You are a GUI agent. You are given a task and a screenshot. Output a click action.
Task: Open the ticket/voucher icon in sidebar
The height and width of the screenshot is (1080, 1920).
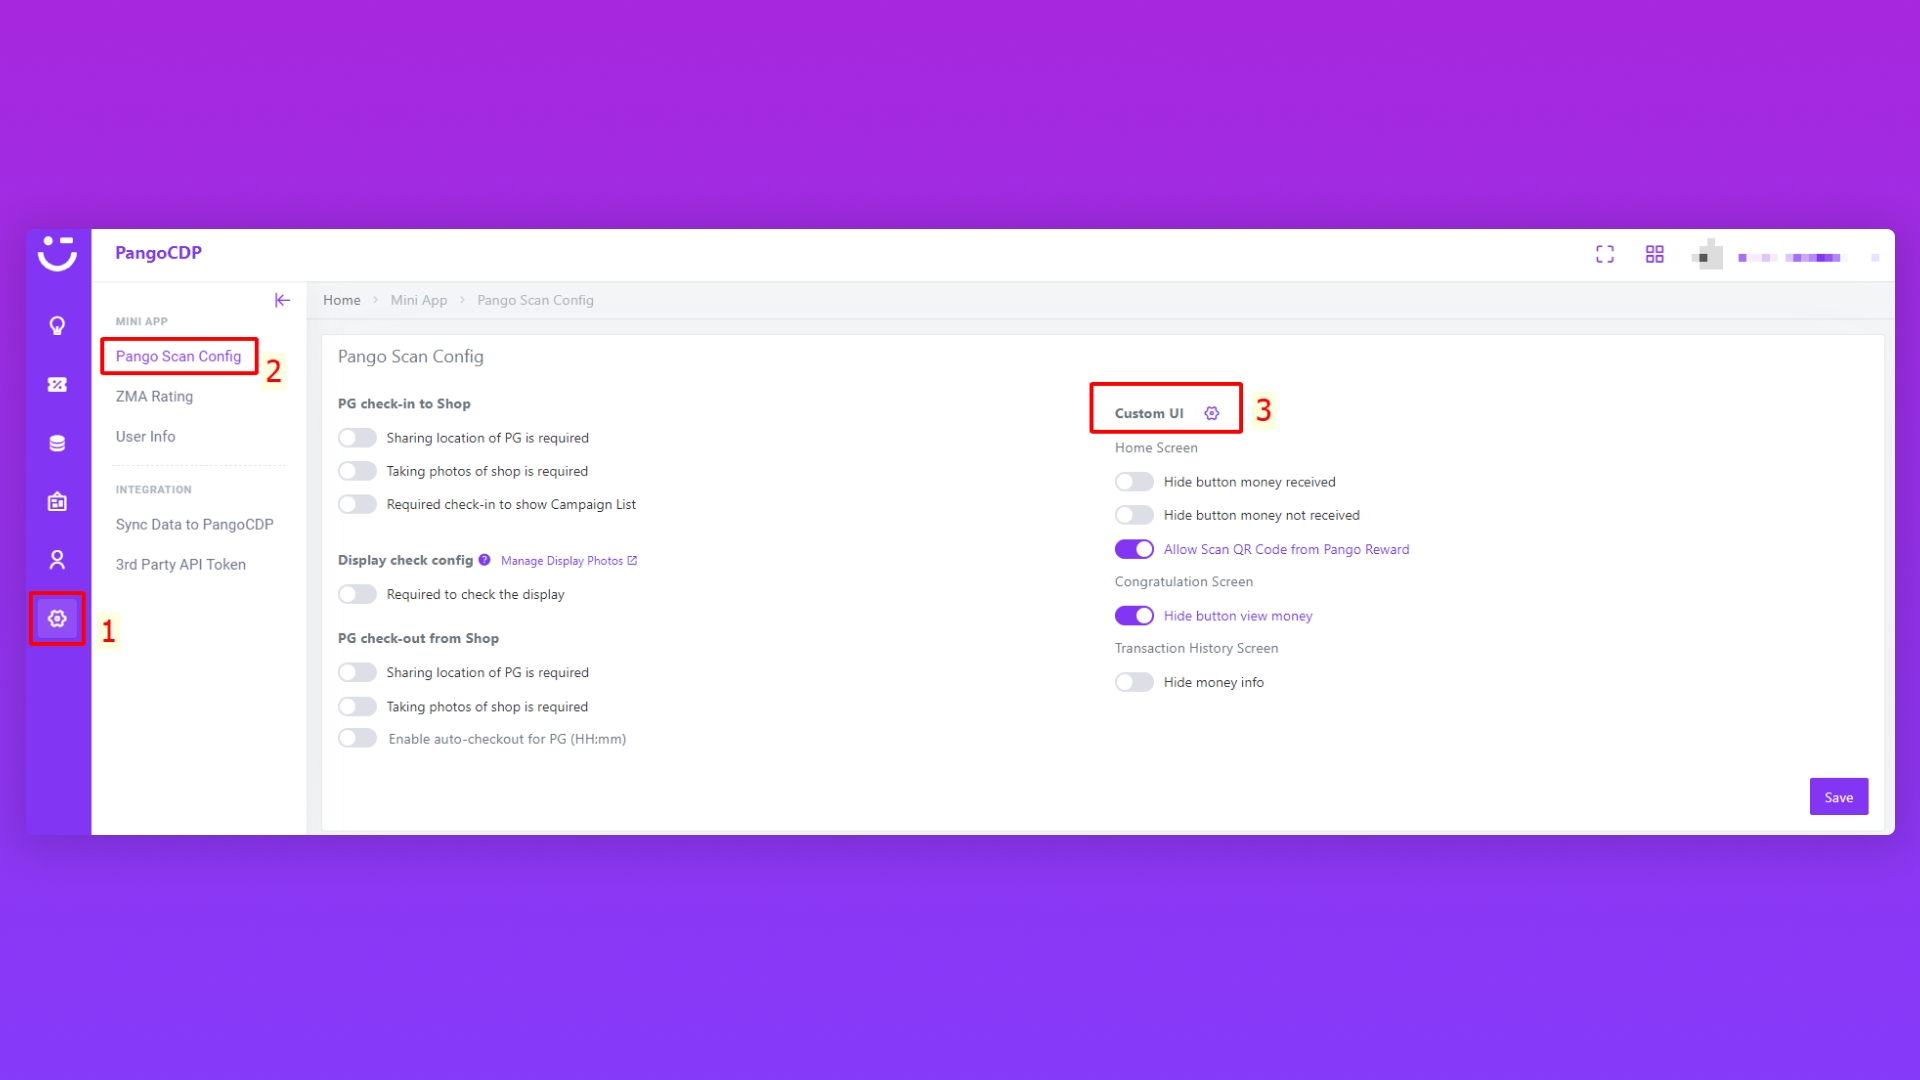pyautogui.click(x=57, y=385)
